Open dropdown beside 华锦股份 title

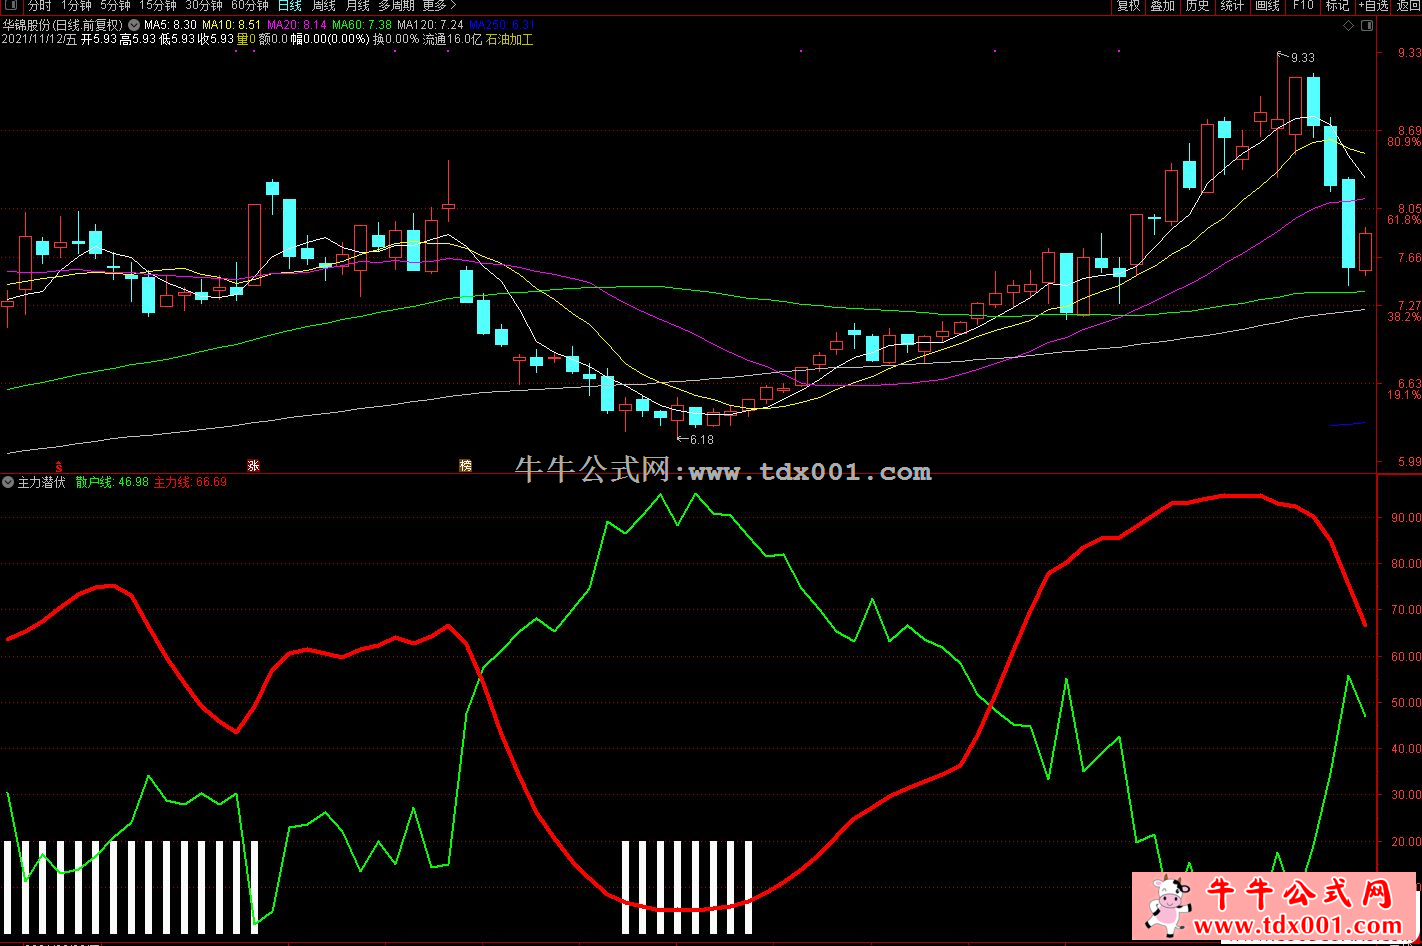(x=134, y=25)
